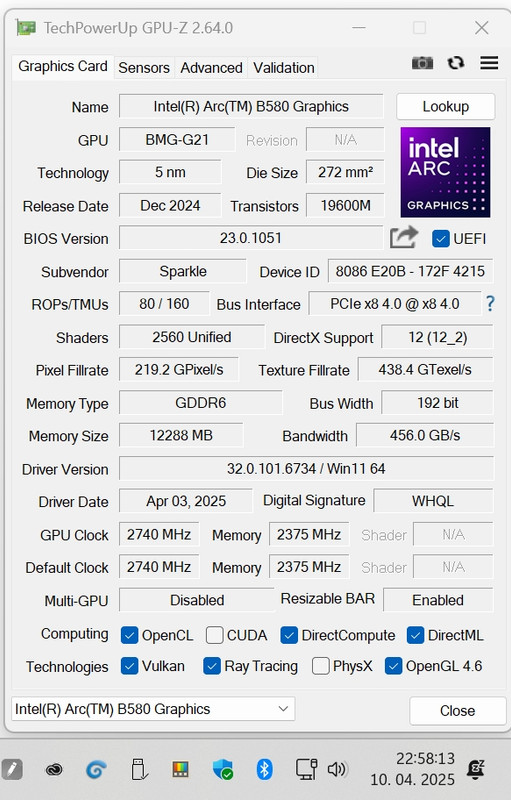The height and width of the screenshot is (800, 511).
Task: Click the Resizable BAR value Enabled
Action: pyautogui.click(x=438, y=600)
